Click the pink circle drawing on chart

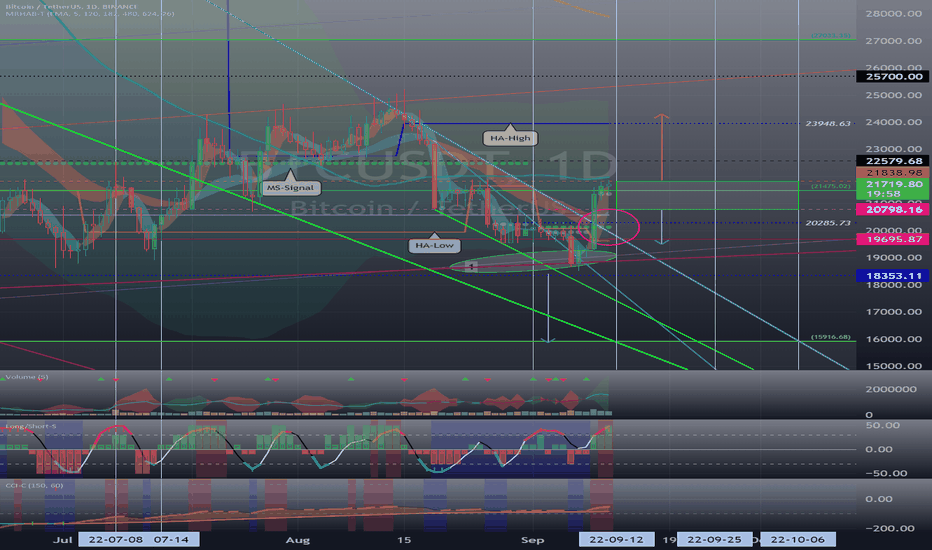pyautogui.click(x=609, y=227)
